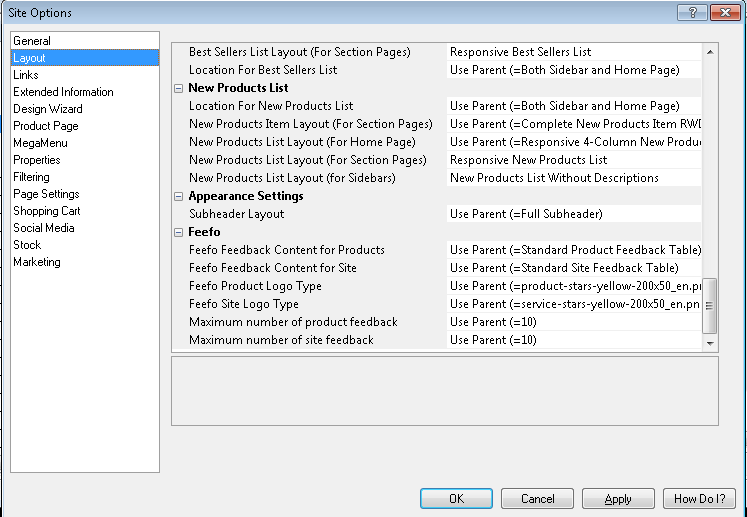
Task: Open Design Wizard in sidebar
Action: pos(48,109)
